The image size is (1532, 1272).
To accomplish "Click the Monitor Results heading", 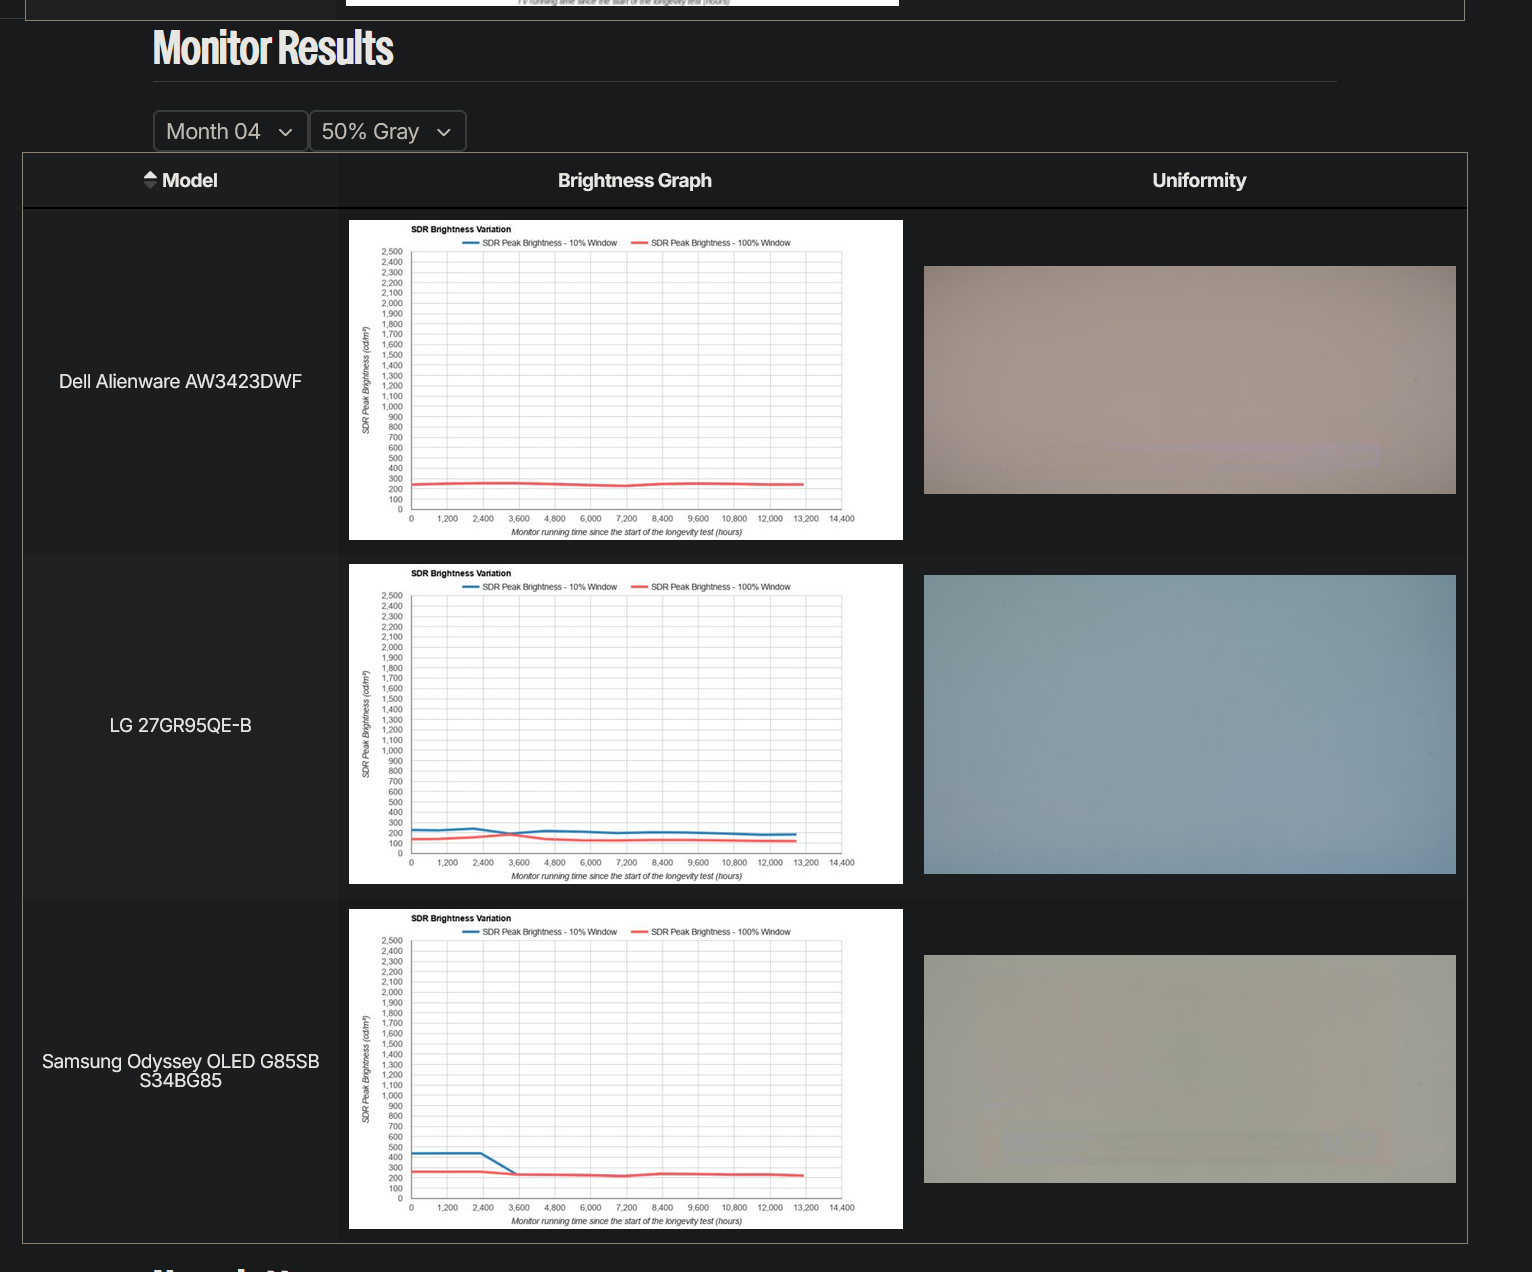I will tap(273, 48).
